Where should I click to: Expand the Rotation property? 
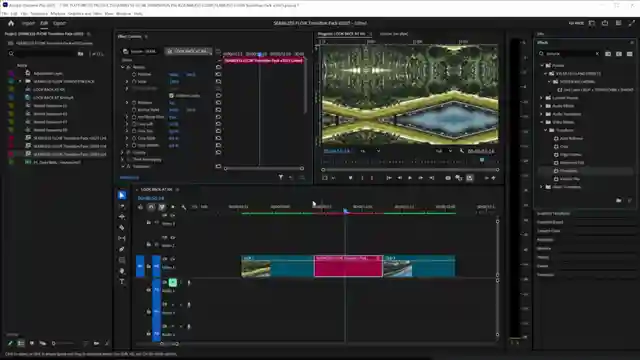pos(127,102)
